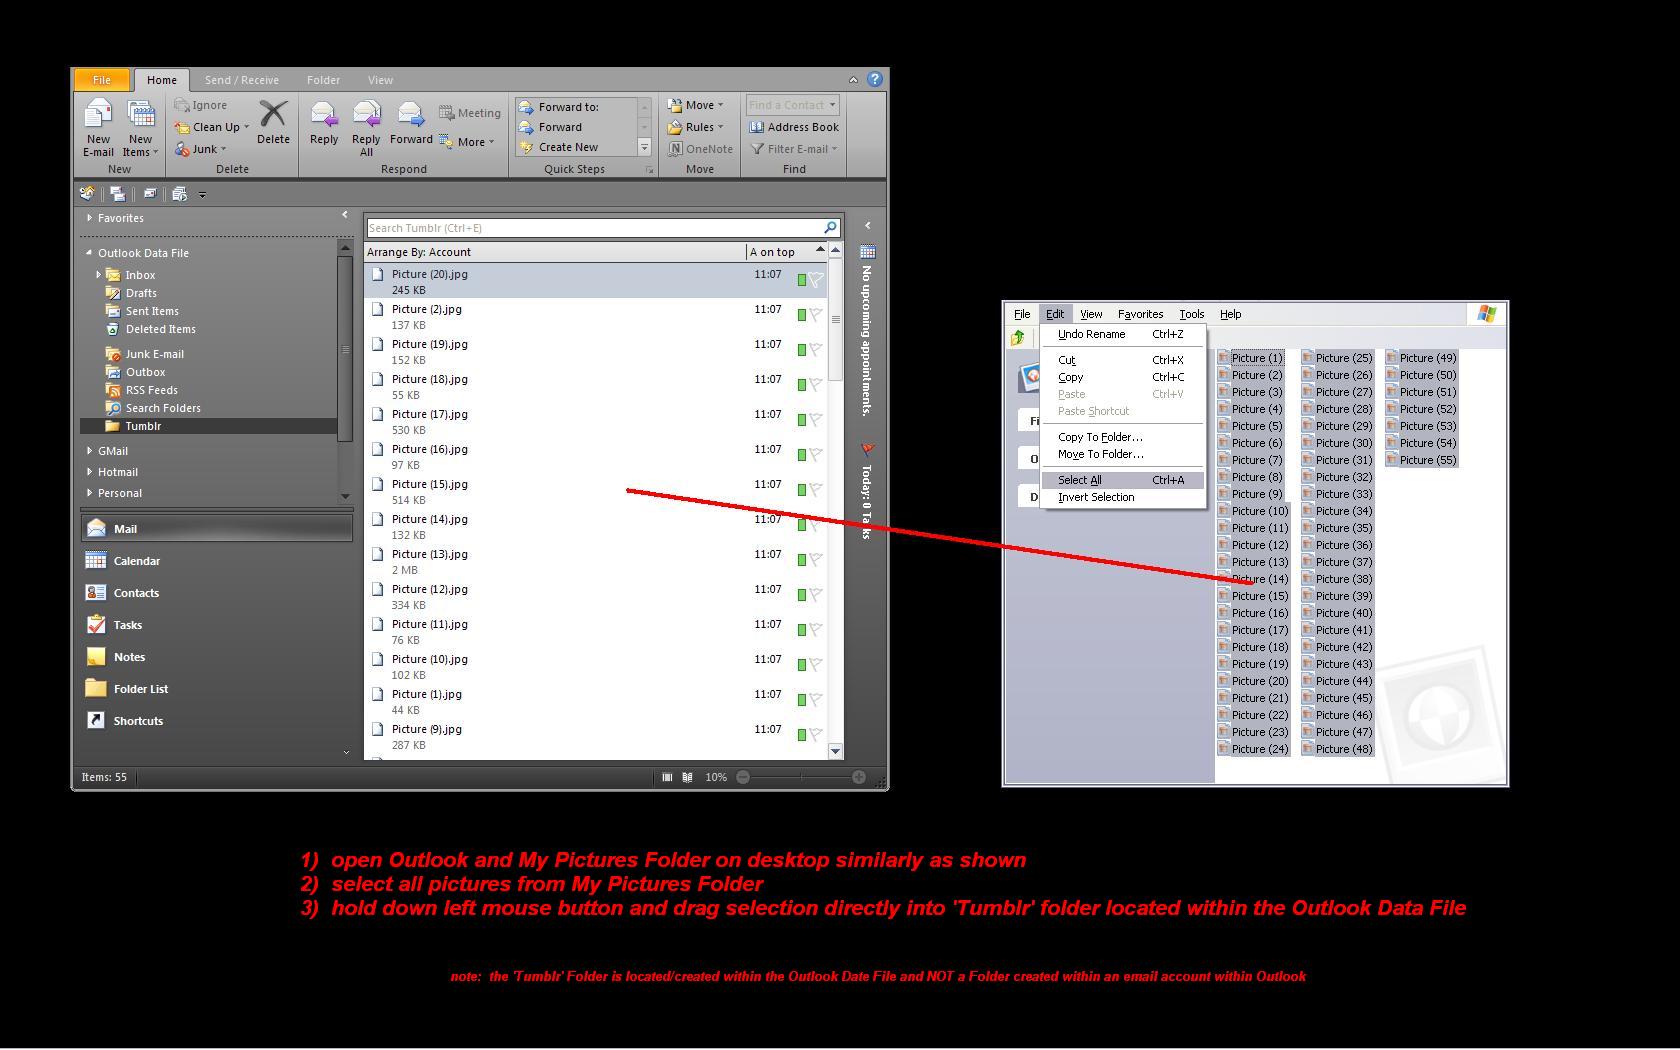Open the Deleted Items folder

[x=150, y=329]
